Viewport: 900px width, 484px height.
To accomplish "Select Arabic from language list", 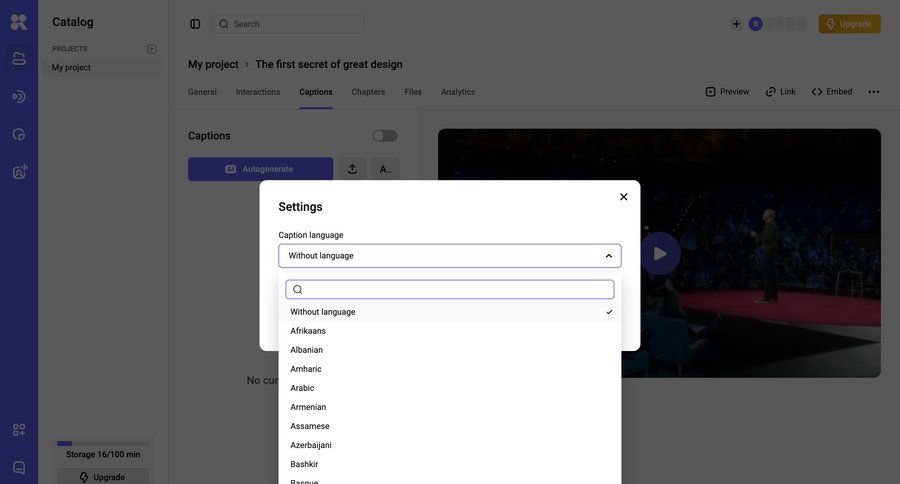I will pos(450,388).
